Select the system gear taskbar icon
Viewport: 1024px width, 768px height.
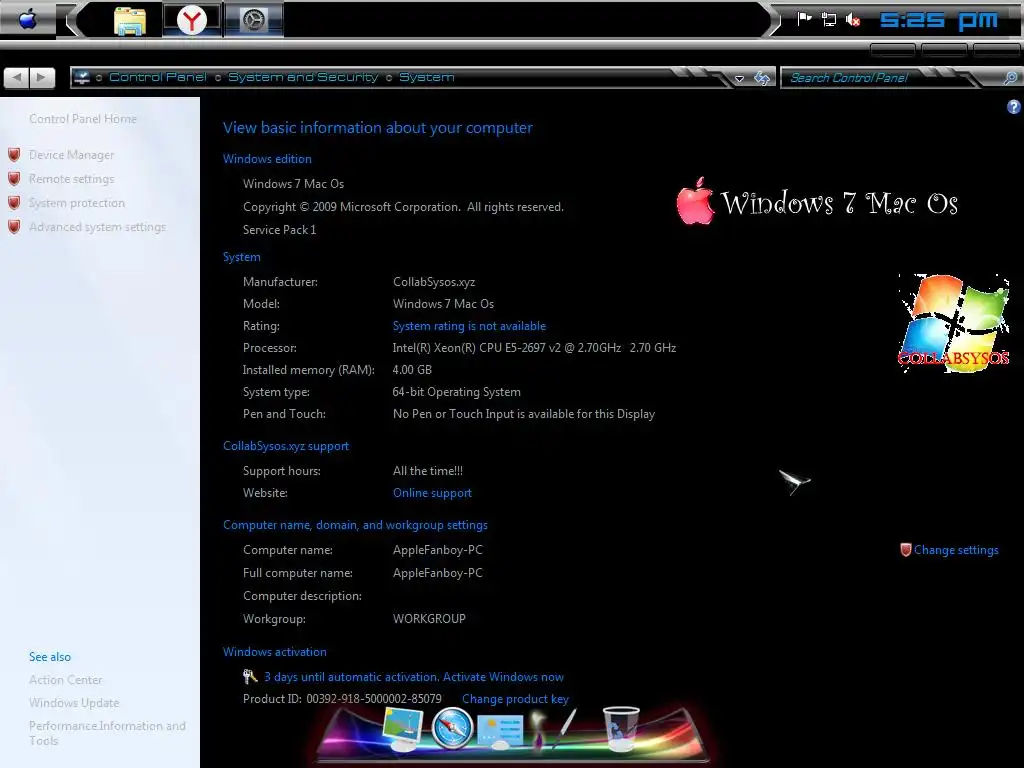253,20
